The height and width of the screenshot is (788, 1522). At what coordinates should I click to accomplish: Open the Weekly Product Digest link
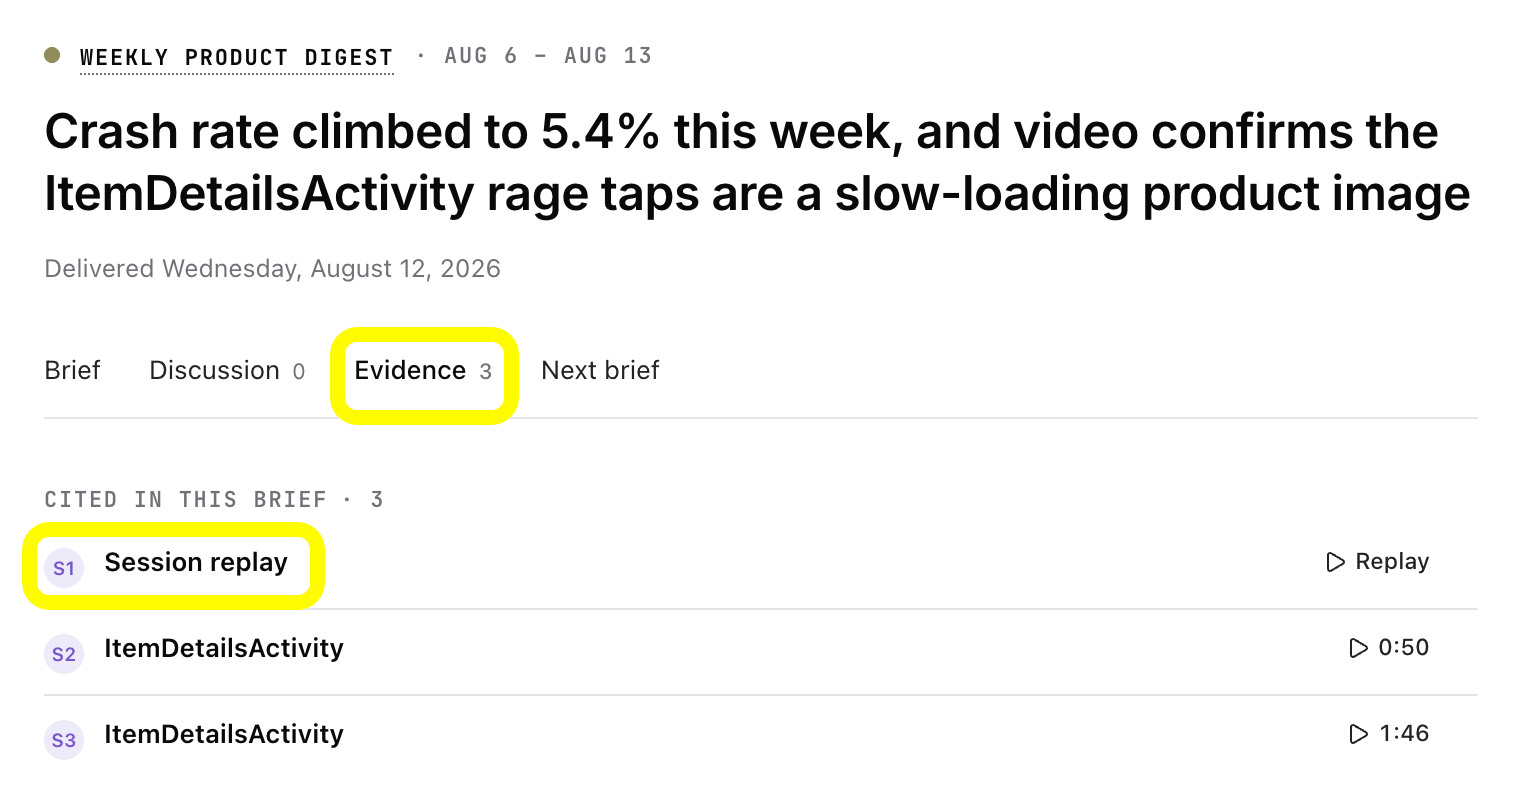(237, 58)
